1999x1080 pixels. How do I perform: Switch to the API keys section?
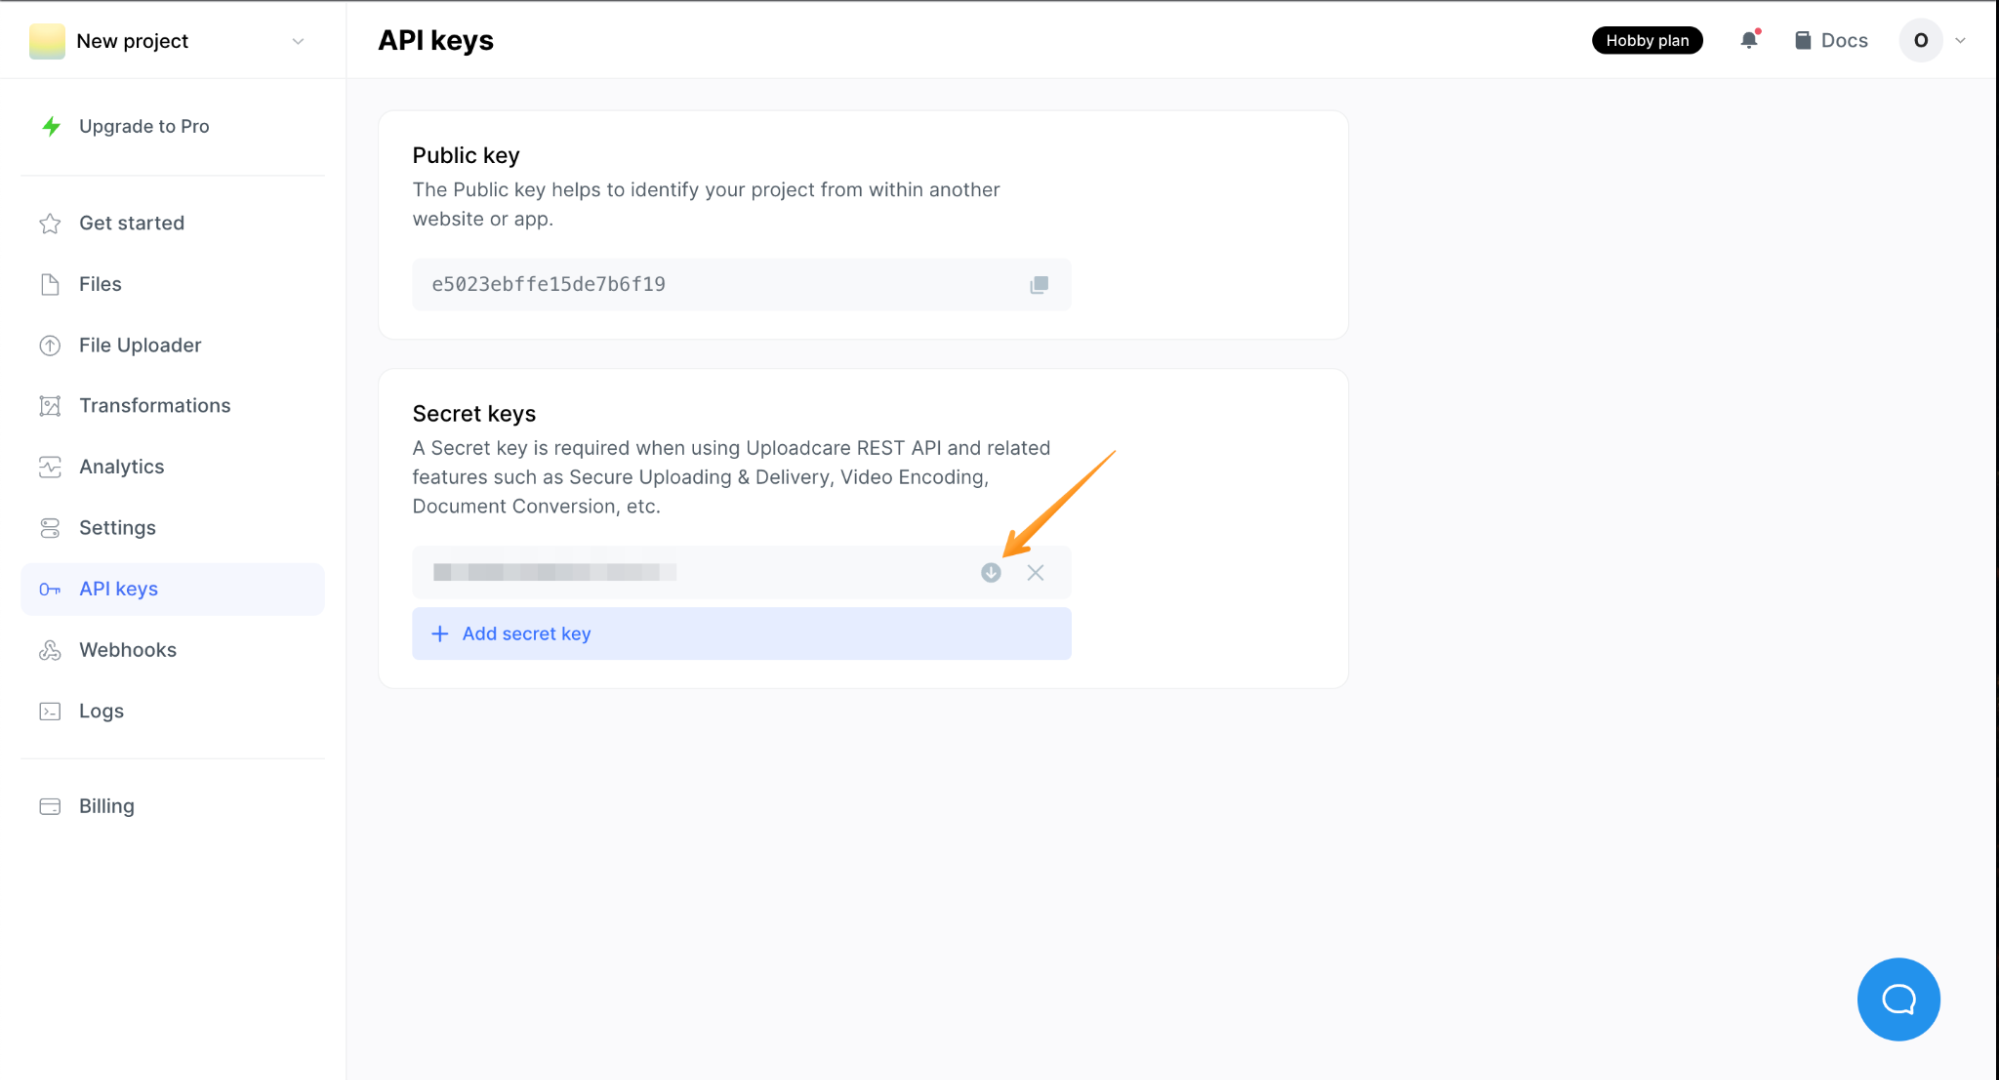pyautogui.click(x=118, y=589)
